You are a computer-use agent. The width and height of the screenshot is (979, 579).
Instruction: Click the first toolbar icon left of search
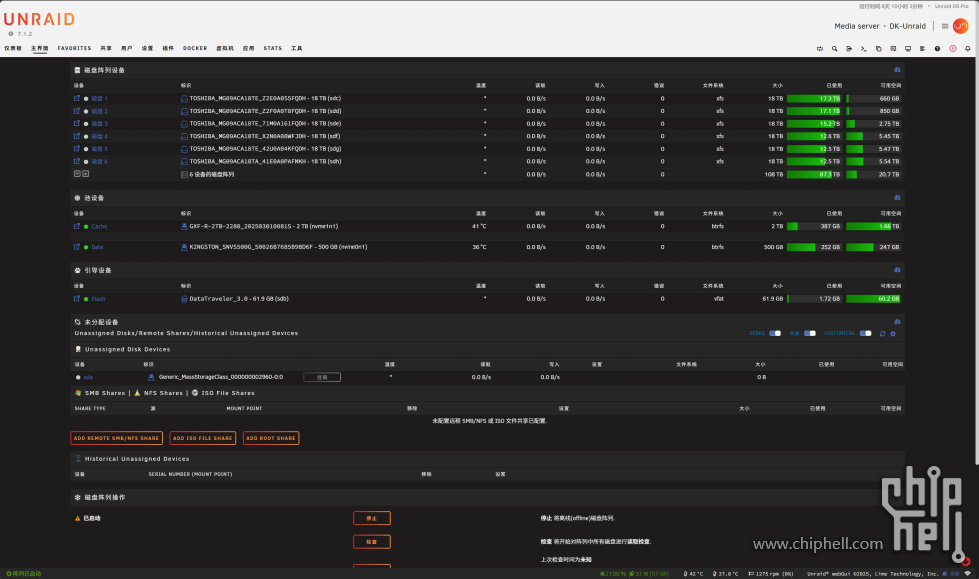point(820,48)
